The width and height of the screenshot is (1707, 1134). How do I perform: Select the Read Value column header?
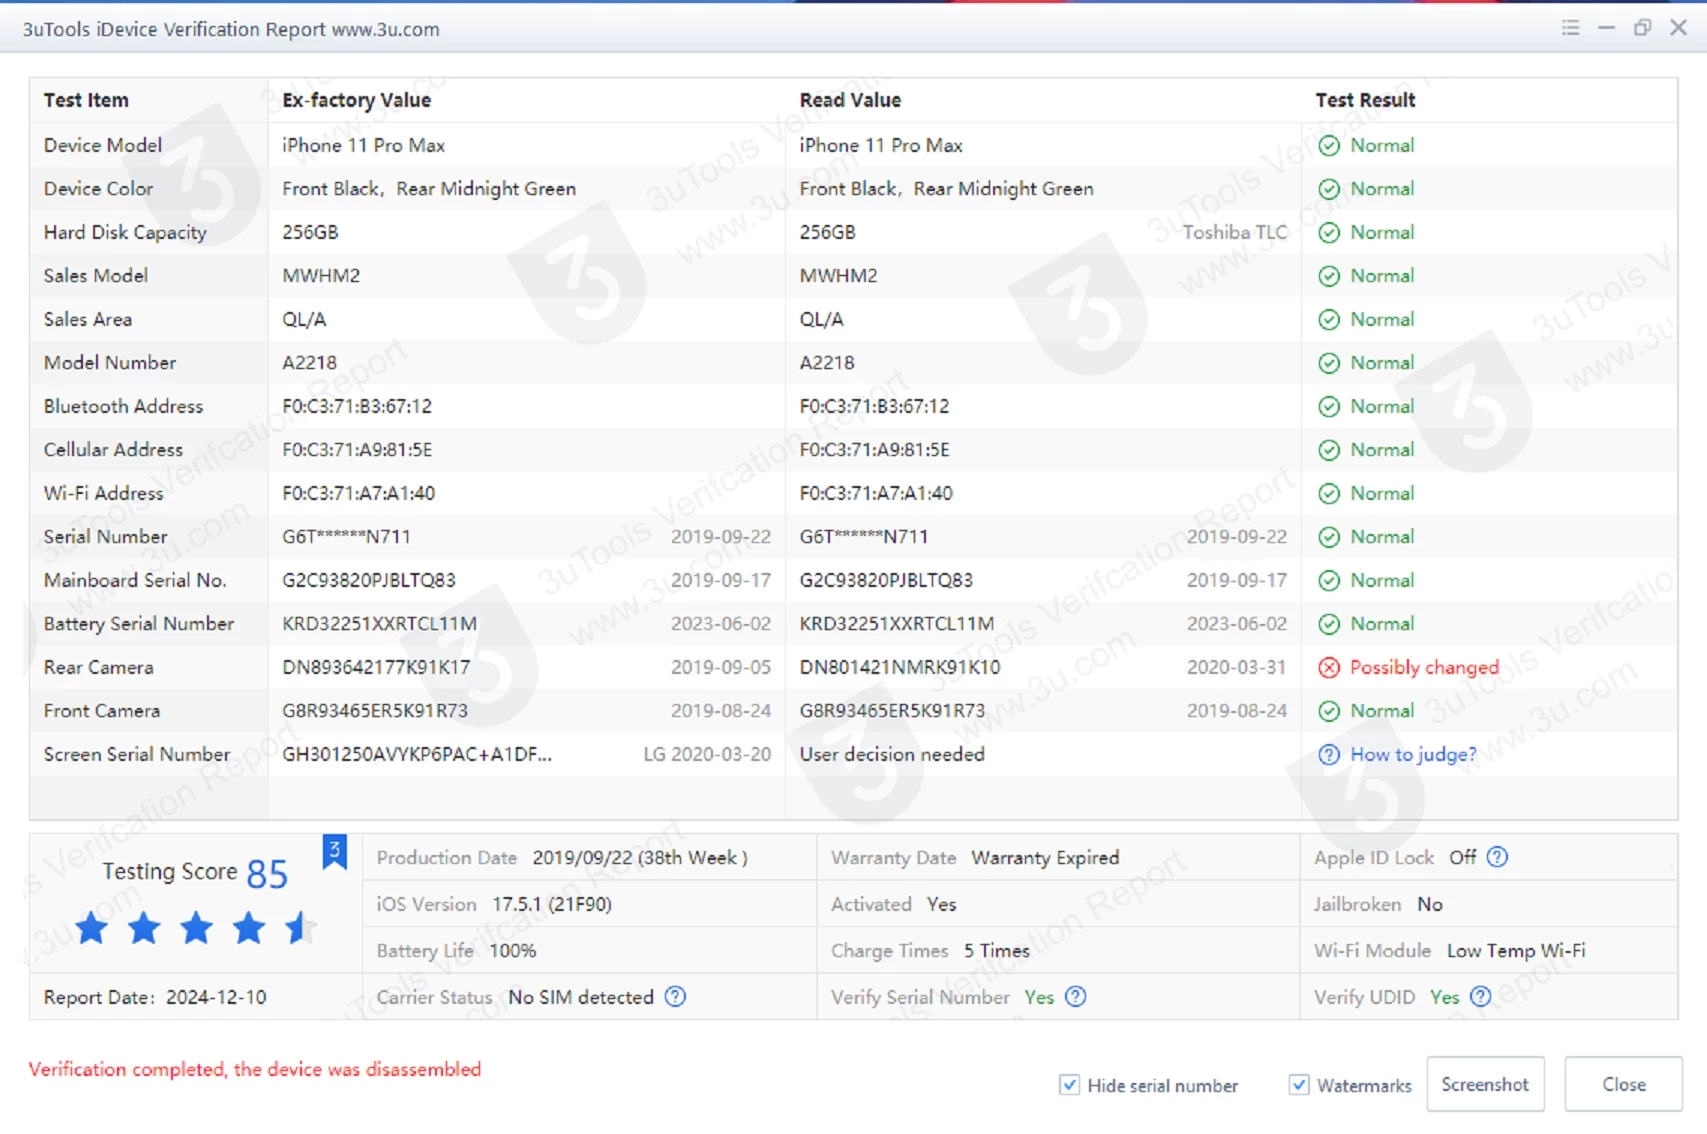850,100
